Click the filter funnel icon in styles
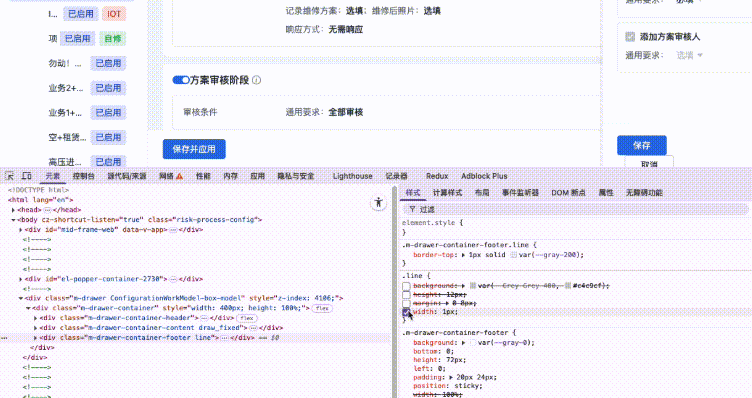The height and width of the screenshot is (398, 752). point(412,210)
